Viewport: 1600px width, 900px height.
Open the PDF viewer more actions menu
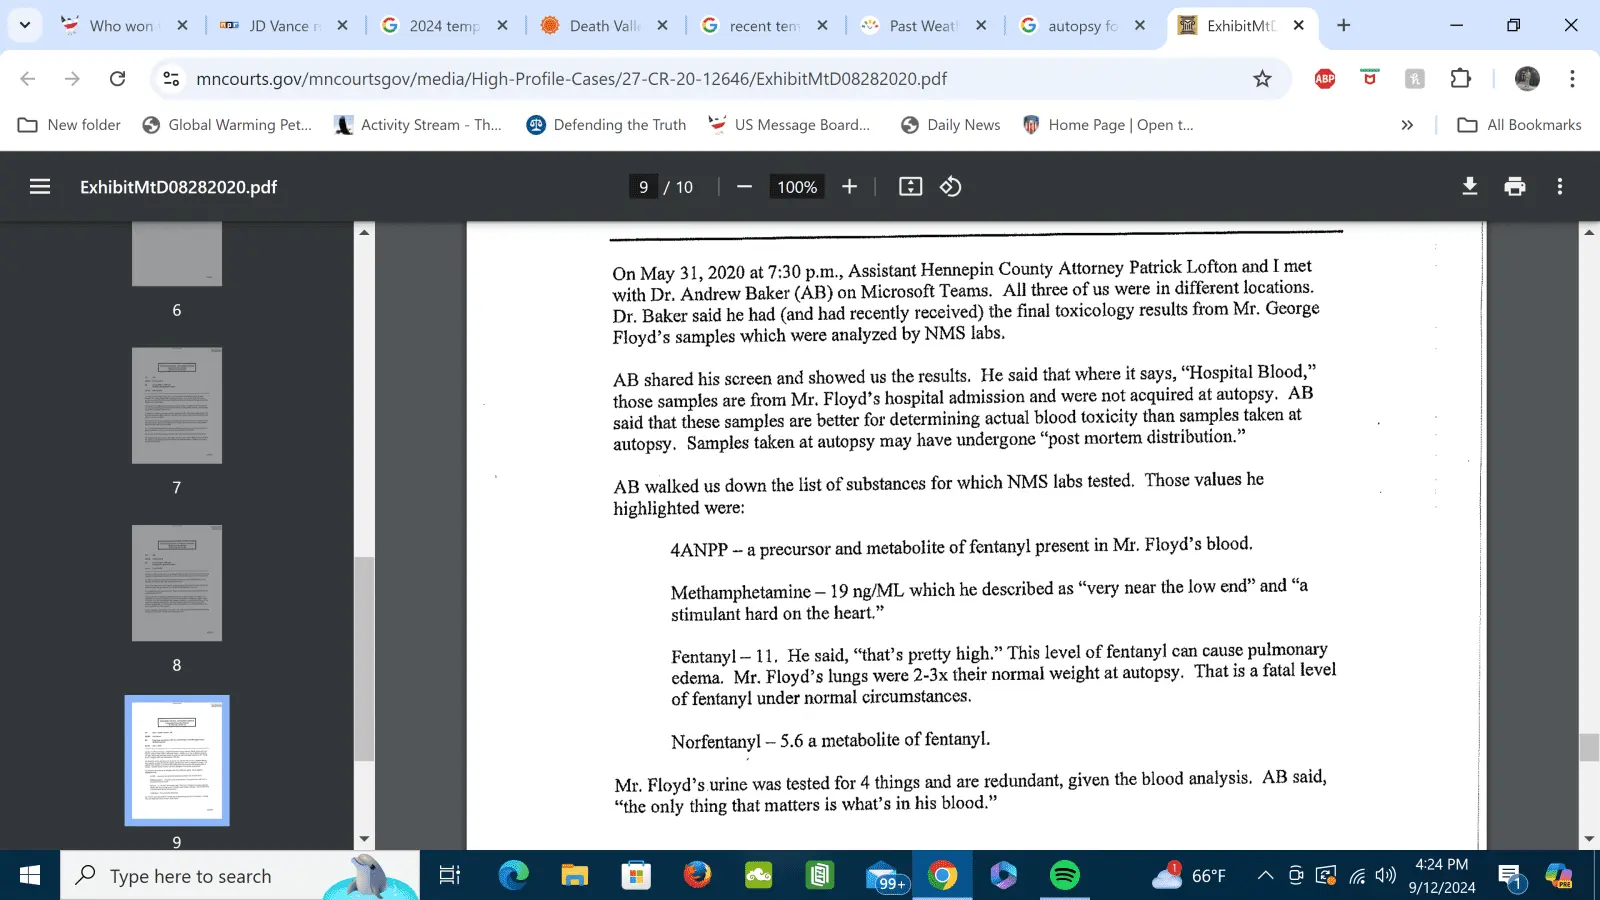coord(1559,187)
